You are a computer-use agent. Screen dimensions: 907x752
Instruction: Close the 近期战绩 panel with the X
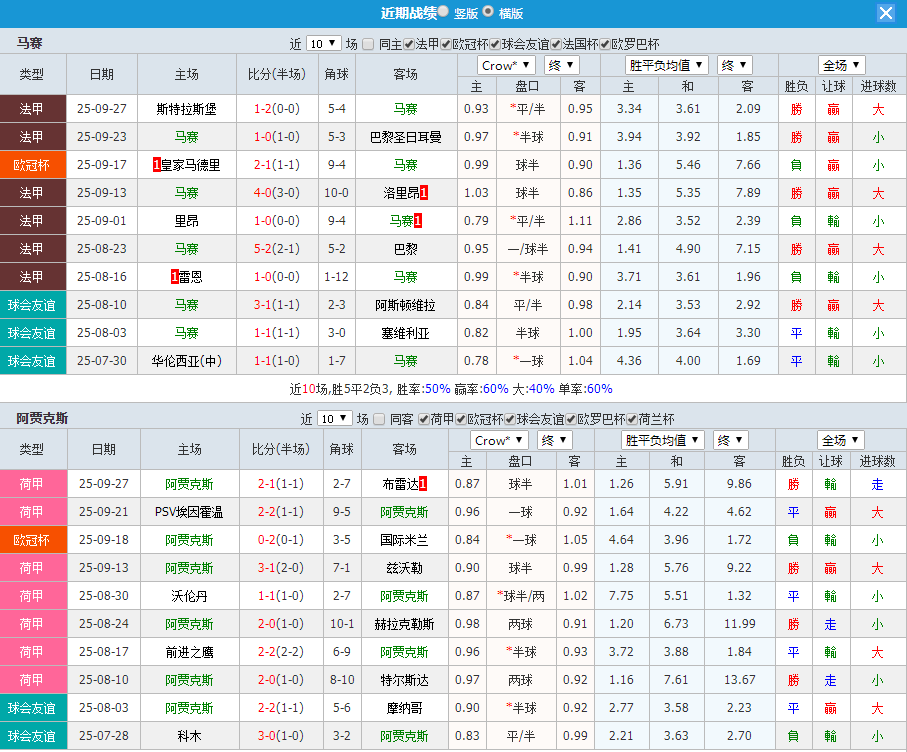pyautogui.click(x=888, y=13)
